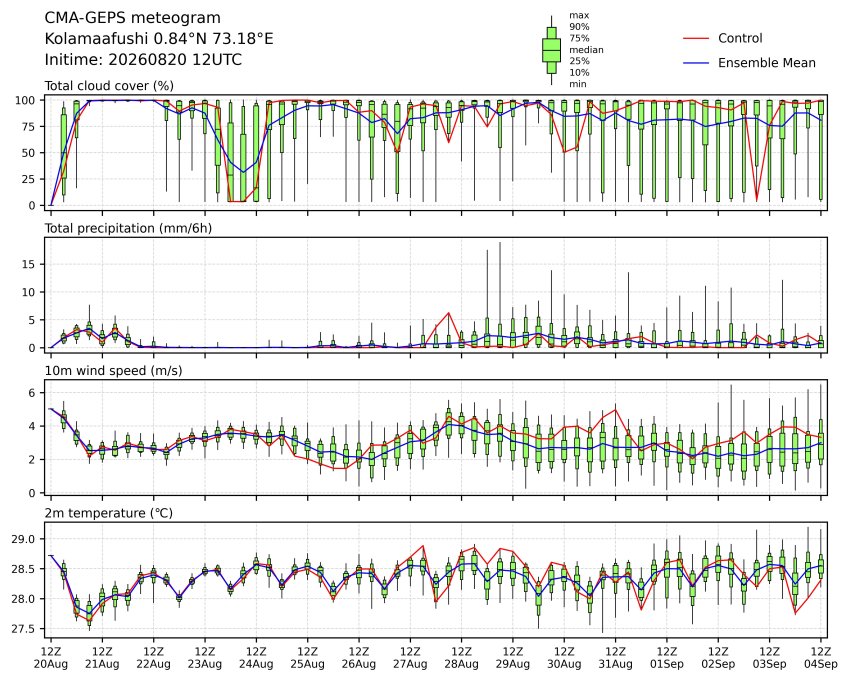
Task: Click the CMA-GEPS meteogram title
Action: (133, 18)
